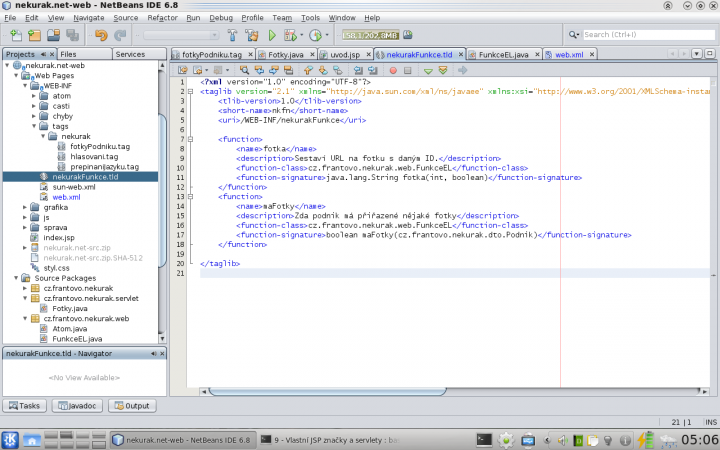
Task: Click the Undo toolbar icon
Action: 101,35
